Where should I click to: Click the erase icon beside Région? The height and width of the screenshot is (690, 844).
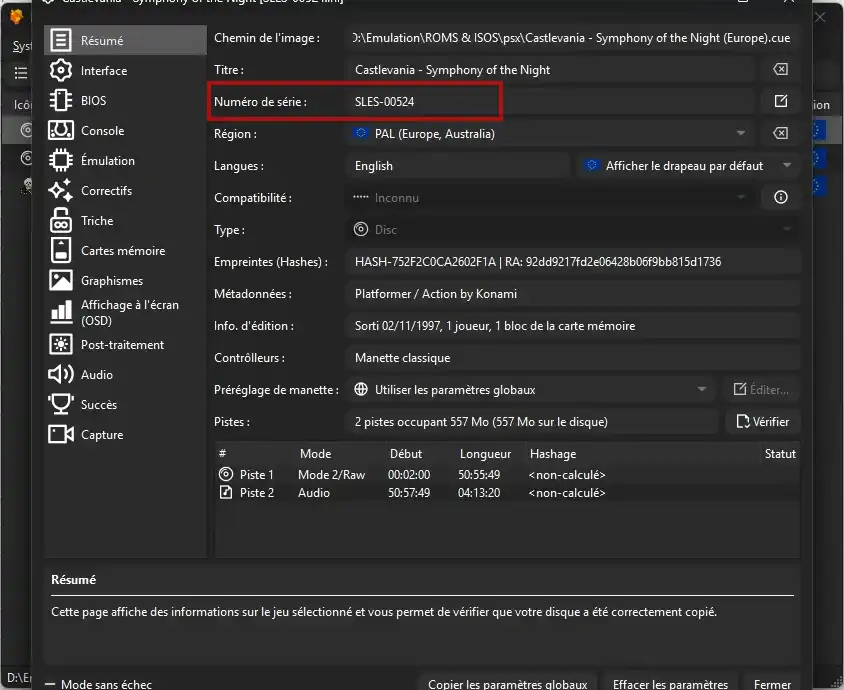click(780, 133)
